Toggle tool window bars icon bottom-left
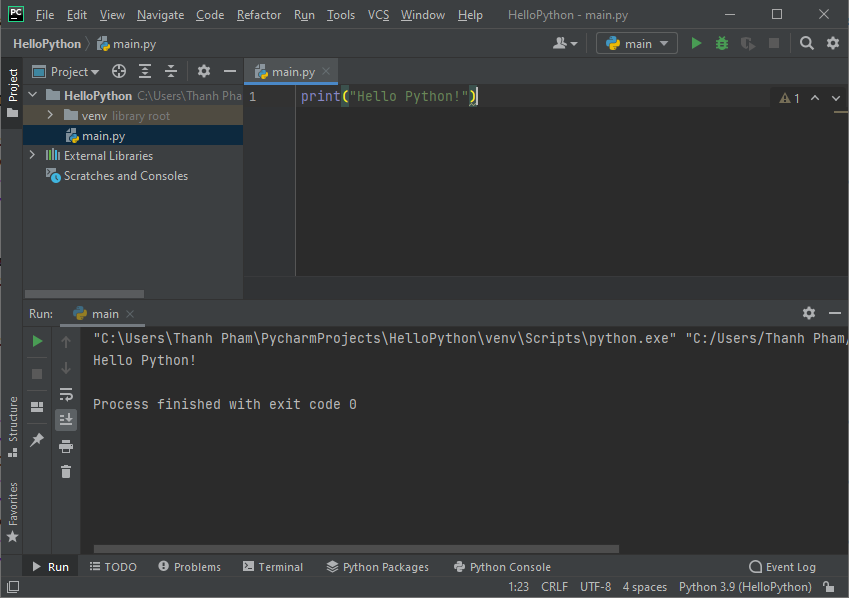 (13, 587)
